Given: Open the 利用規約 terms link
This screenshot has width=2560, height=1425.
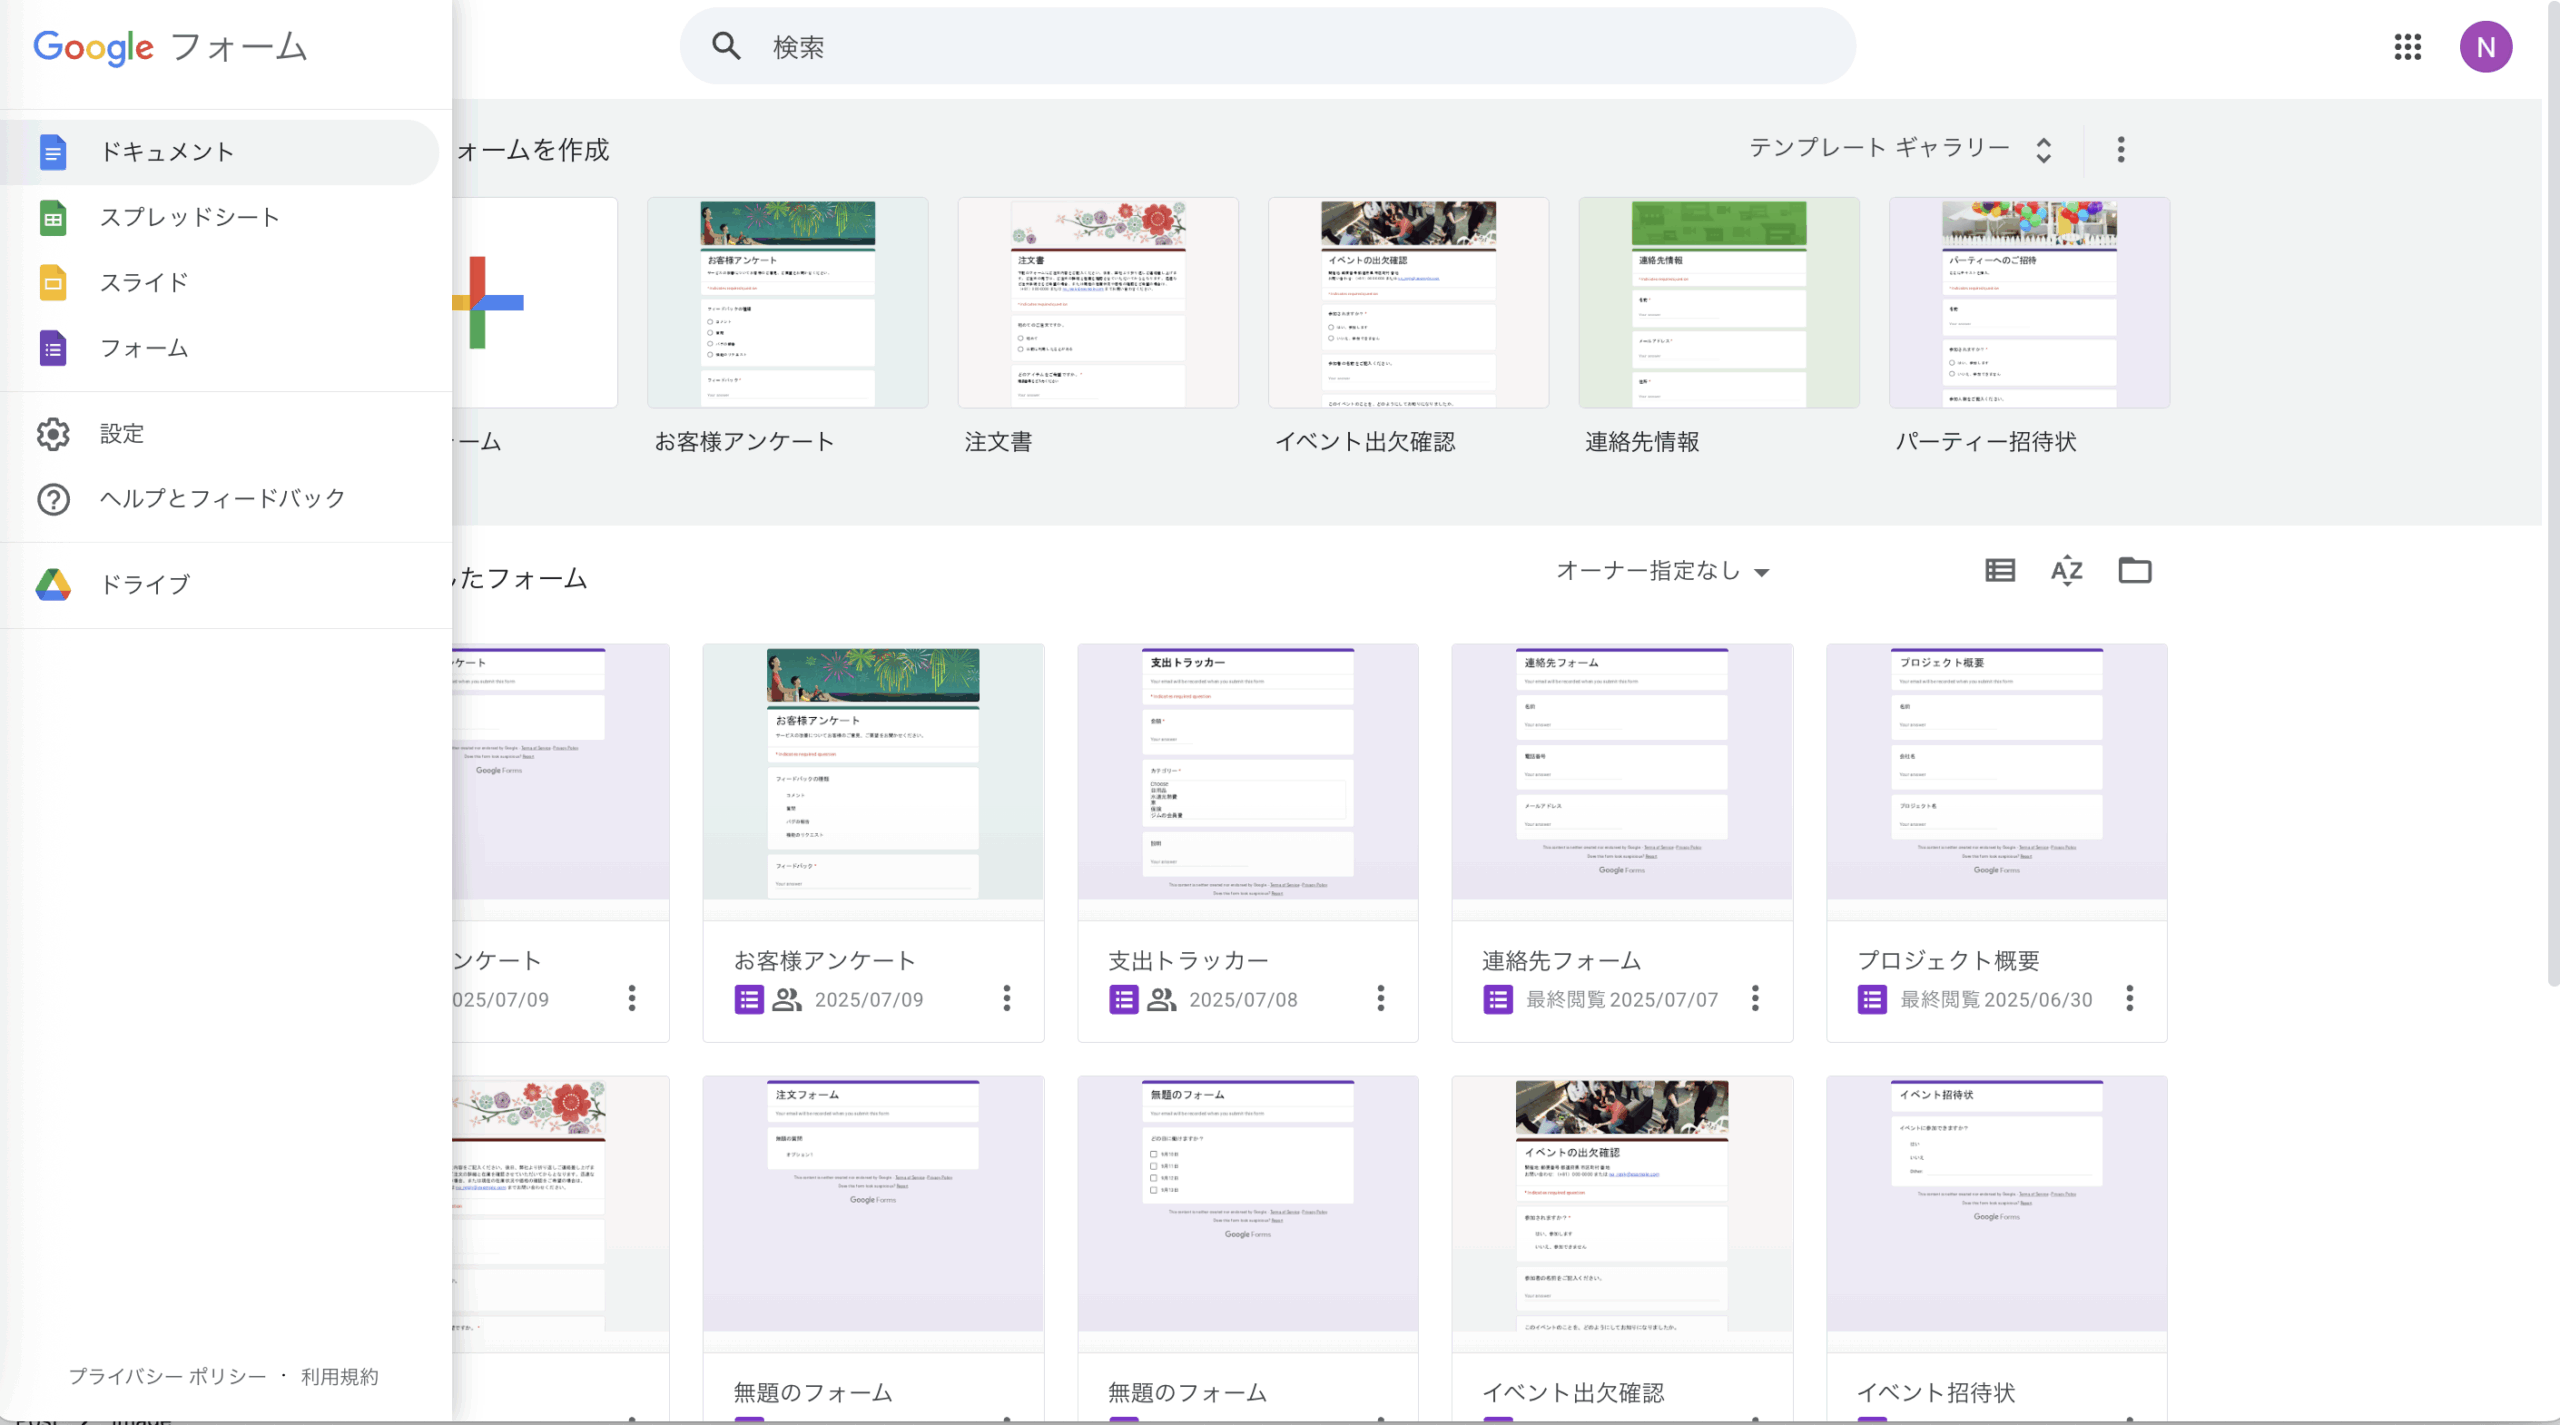Looking at the screenshot, I should tap(340, 1376).
